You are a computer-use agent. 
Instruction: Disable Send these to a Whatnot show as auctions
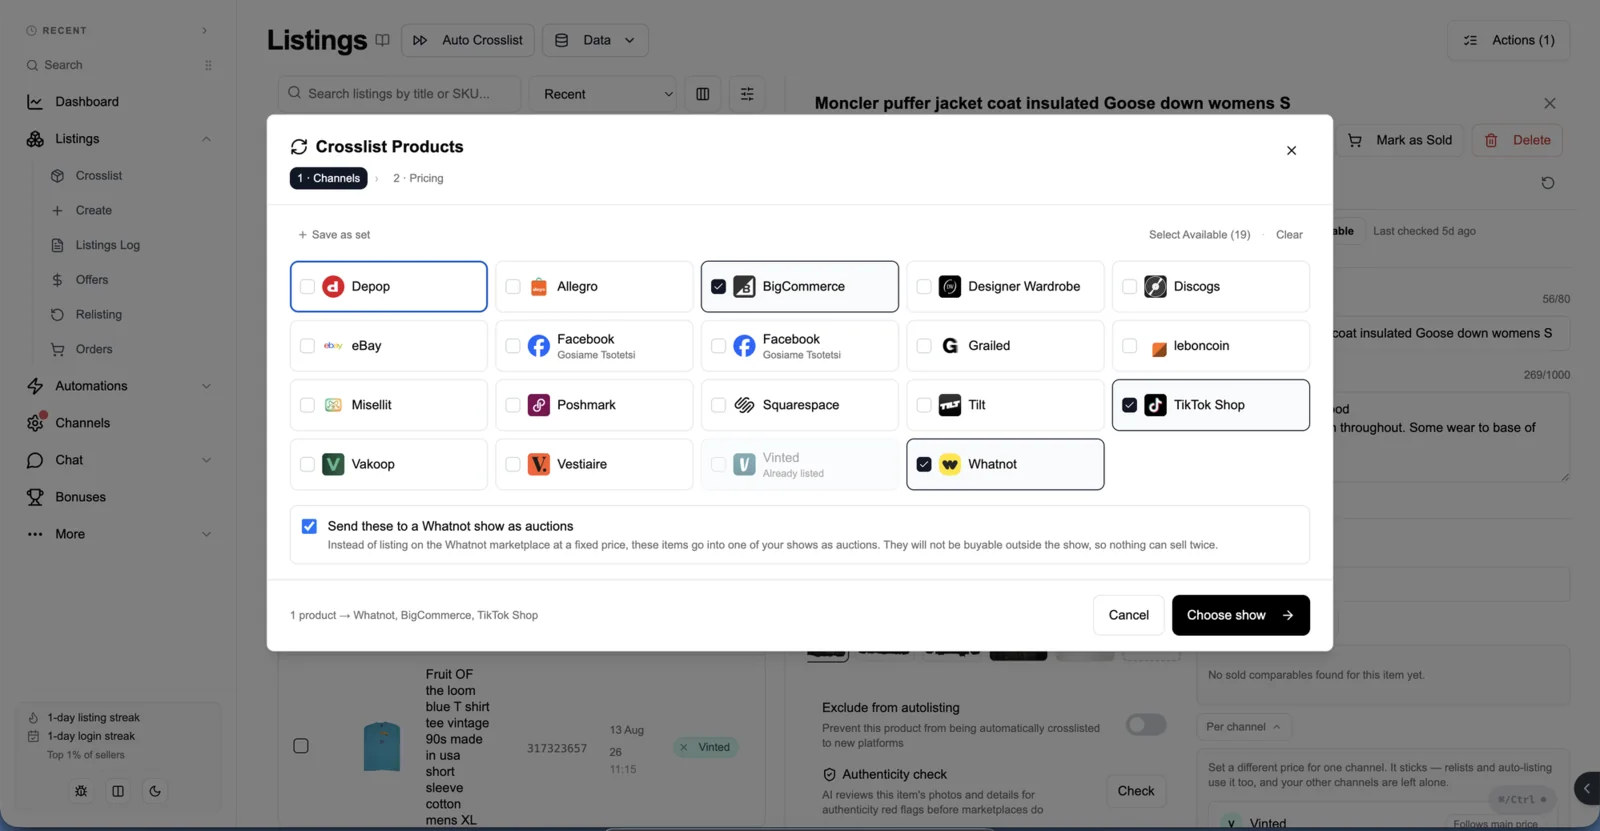coord(309,526)
